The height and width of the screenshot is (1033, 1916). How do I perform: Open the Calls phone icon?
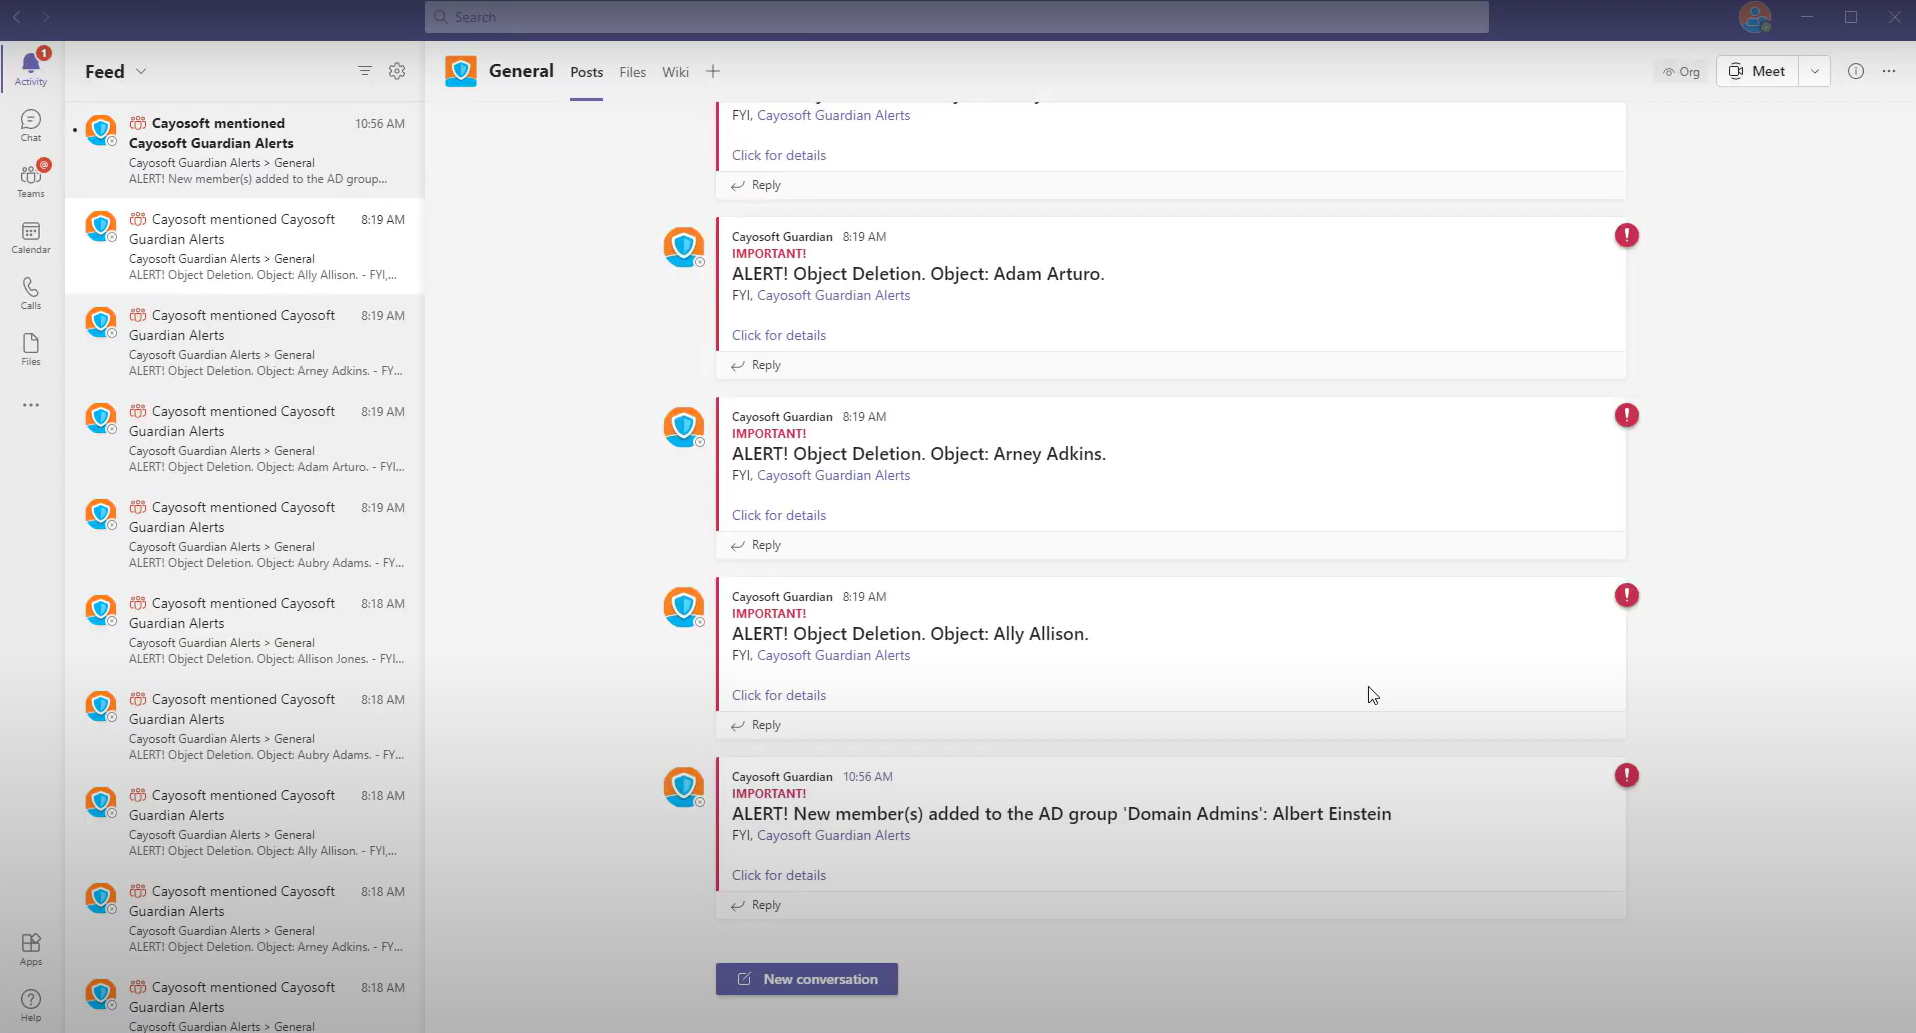(31, 292)
